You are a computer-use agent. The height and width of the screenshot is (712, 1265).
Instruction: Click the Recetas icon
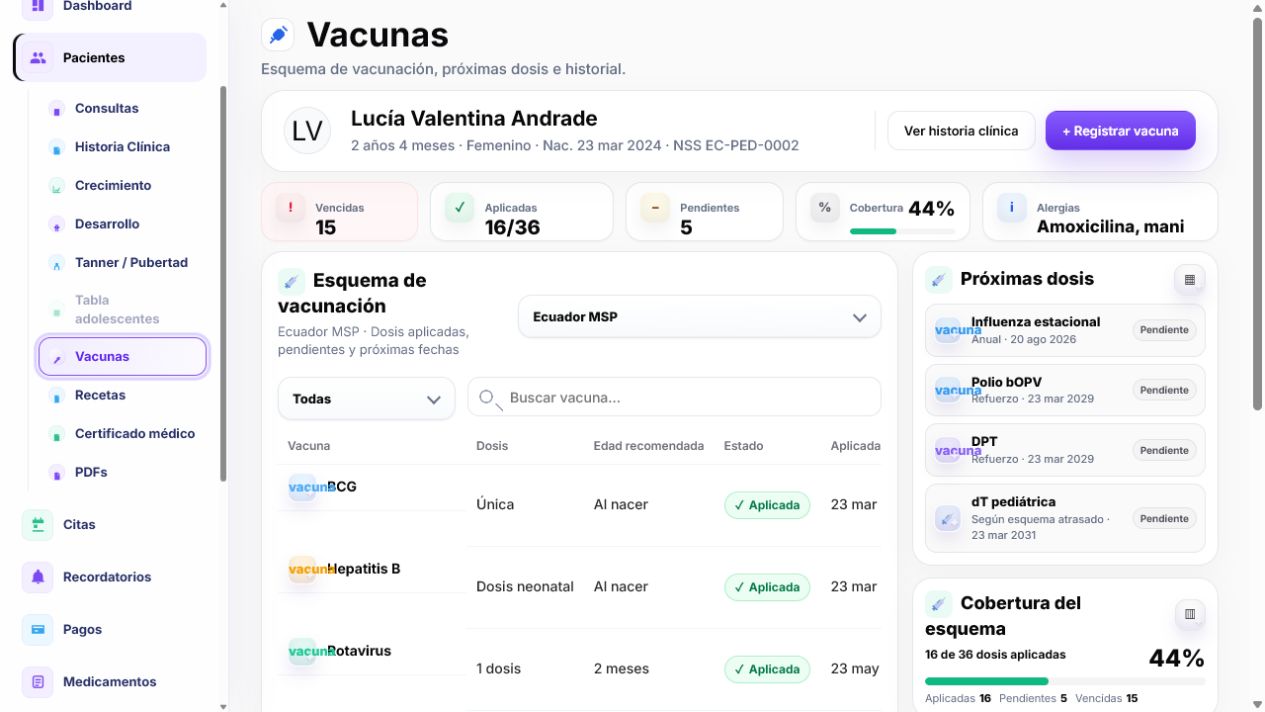pos(57,396)
